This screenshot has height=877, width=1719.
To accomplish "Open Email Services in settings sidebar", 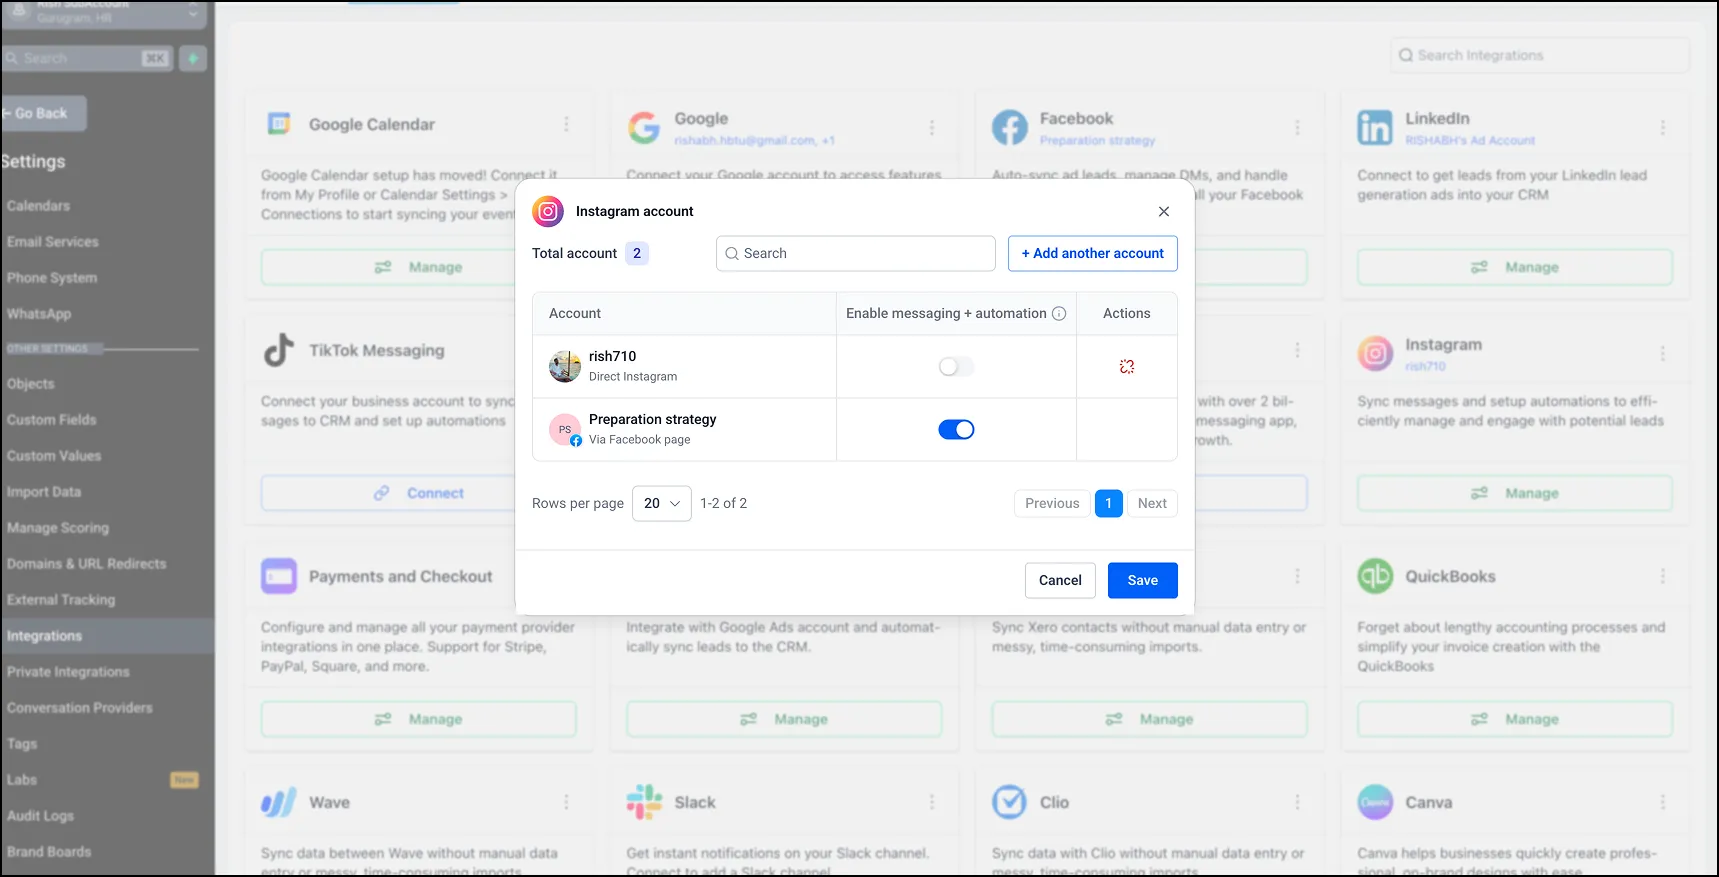I will pos(52,242).
